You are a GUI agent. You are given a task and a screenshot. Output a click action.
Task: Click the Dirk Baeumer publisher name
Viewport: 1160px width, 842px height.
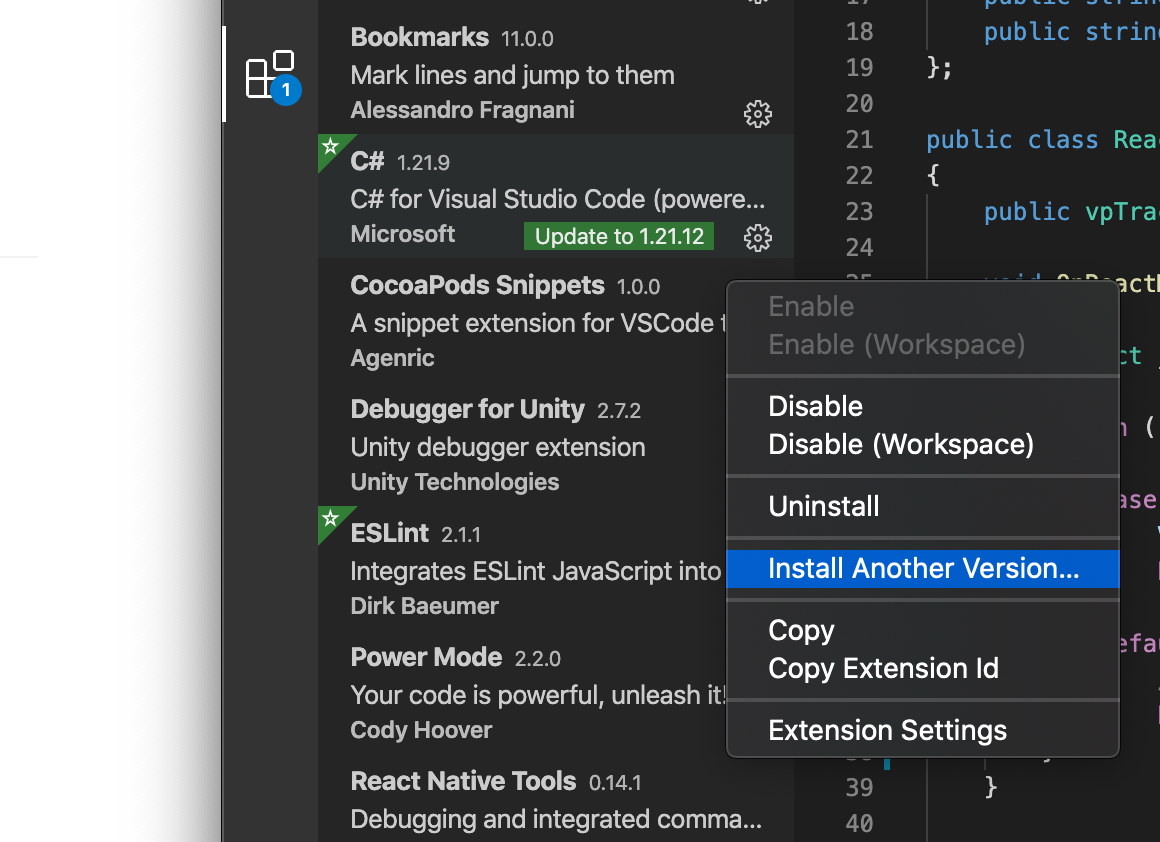(425, 606)
